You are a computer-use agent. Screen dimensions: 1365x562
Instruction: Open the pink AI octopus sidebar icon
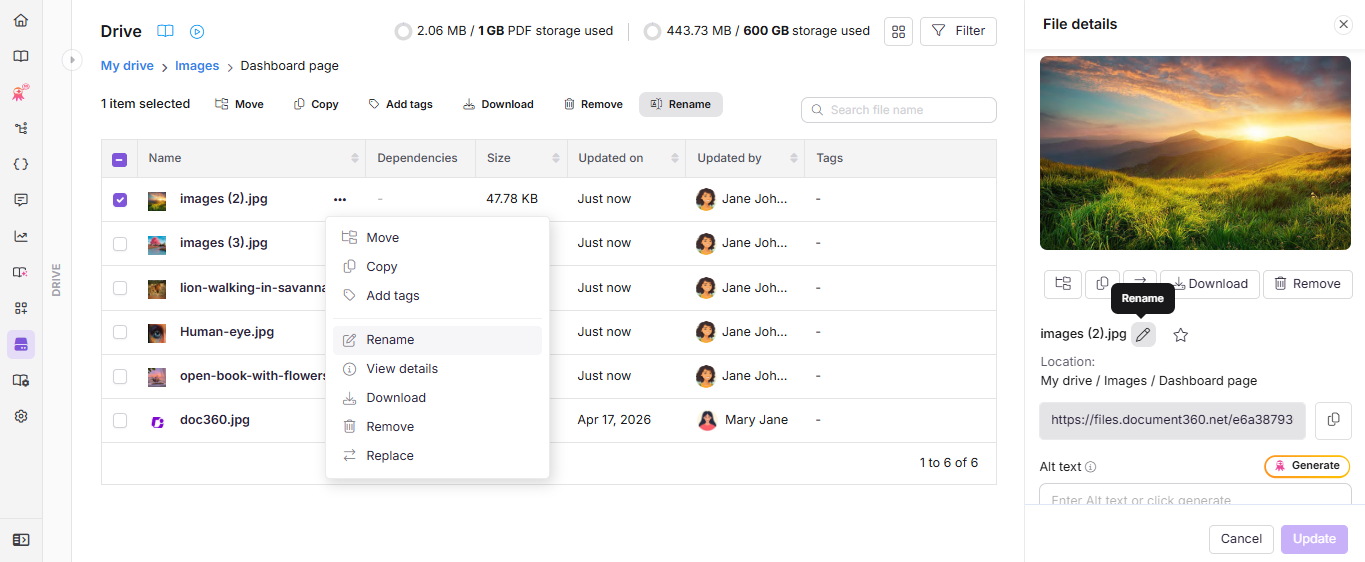pos(20,93)
